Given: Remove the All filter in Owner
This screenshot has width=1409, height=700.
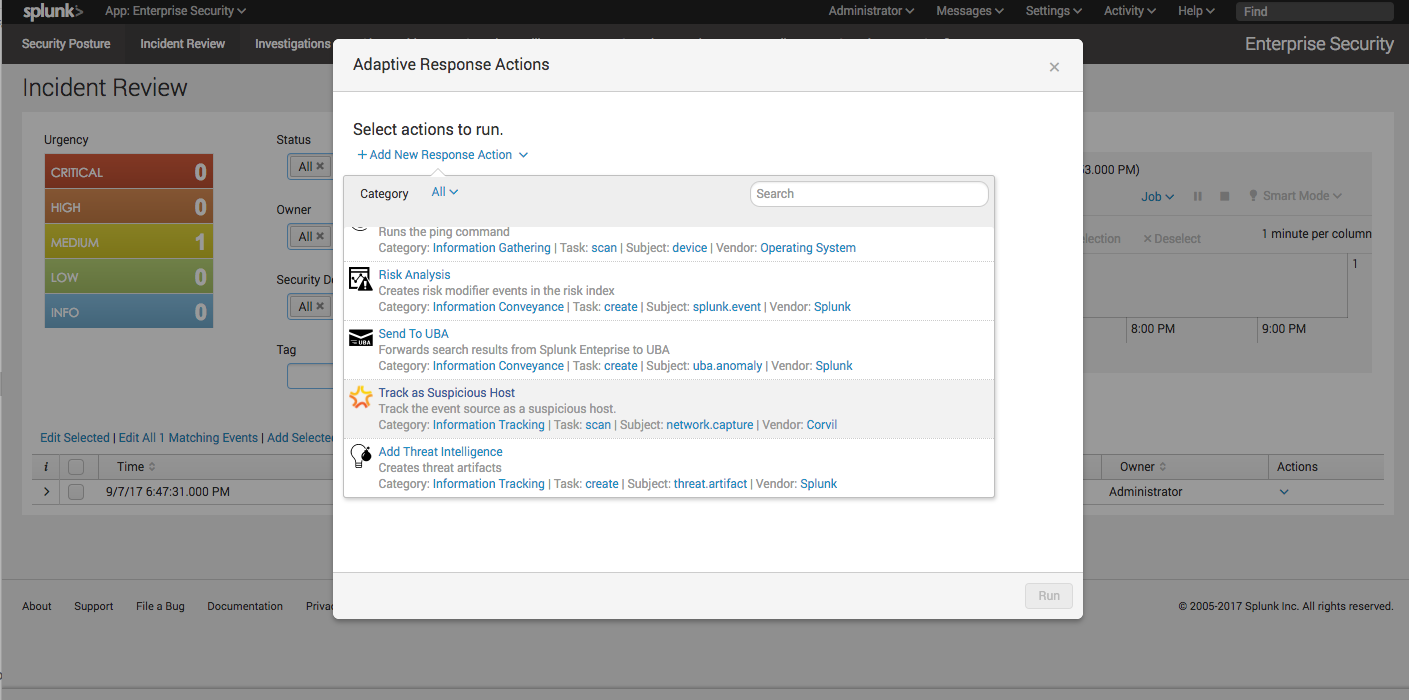Looking at the screenshot, I should click(320, 237).
